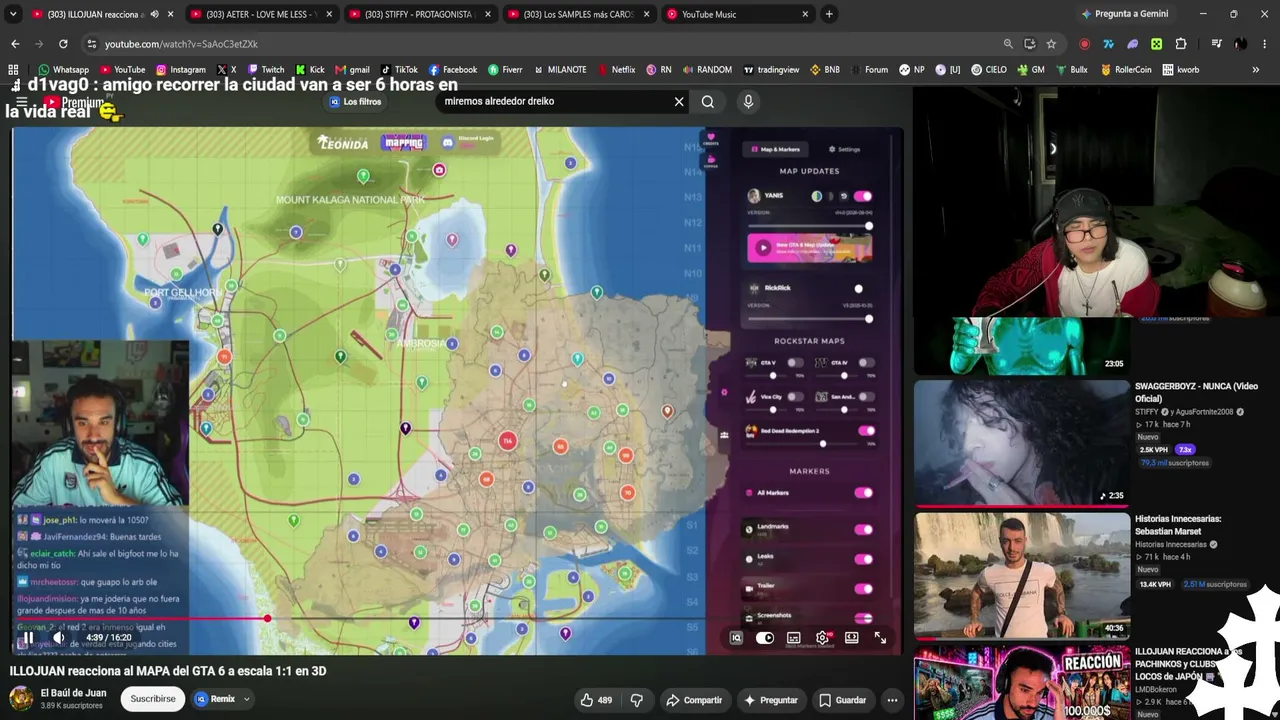Screen dimensions: 1280x720
Task: Switch to Los SAMPLES más CAROS tab
Action: tap(579, 14)
